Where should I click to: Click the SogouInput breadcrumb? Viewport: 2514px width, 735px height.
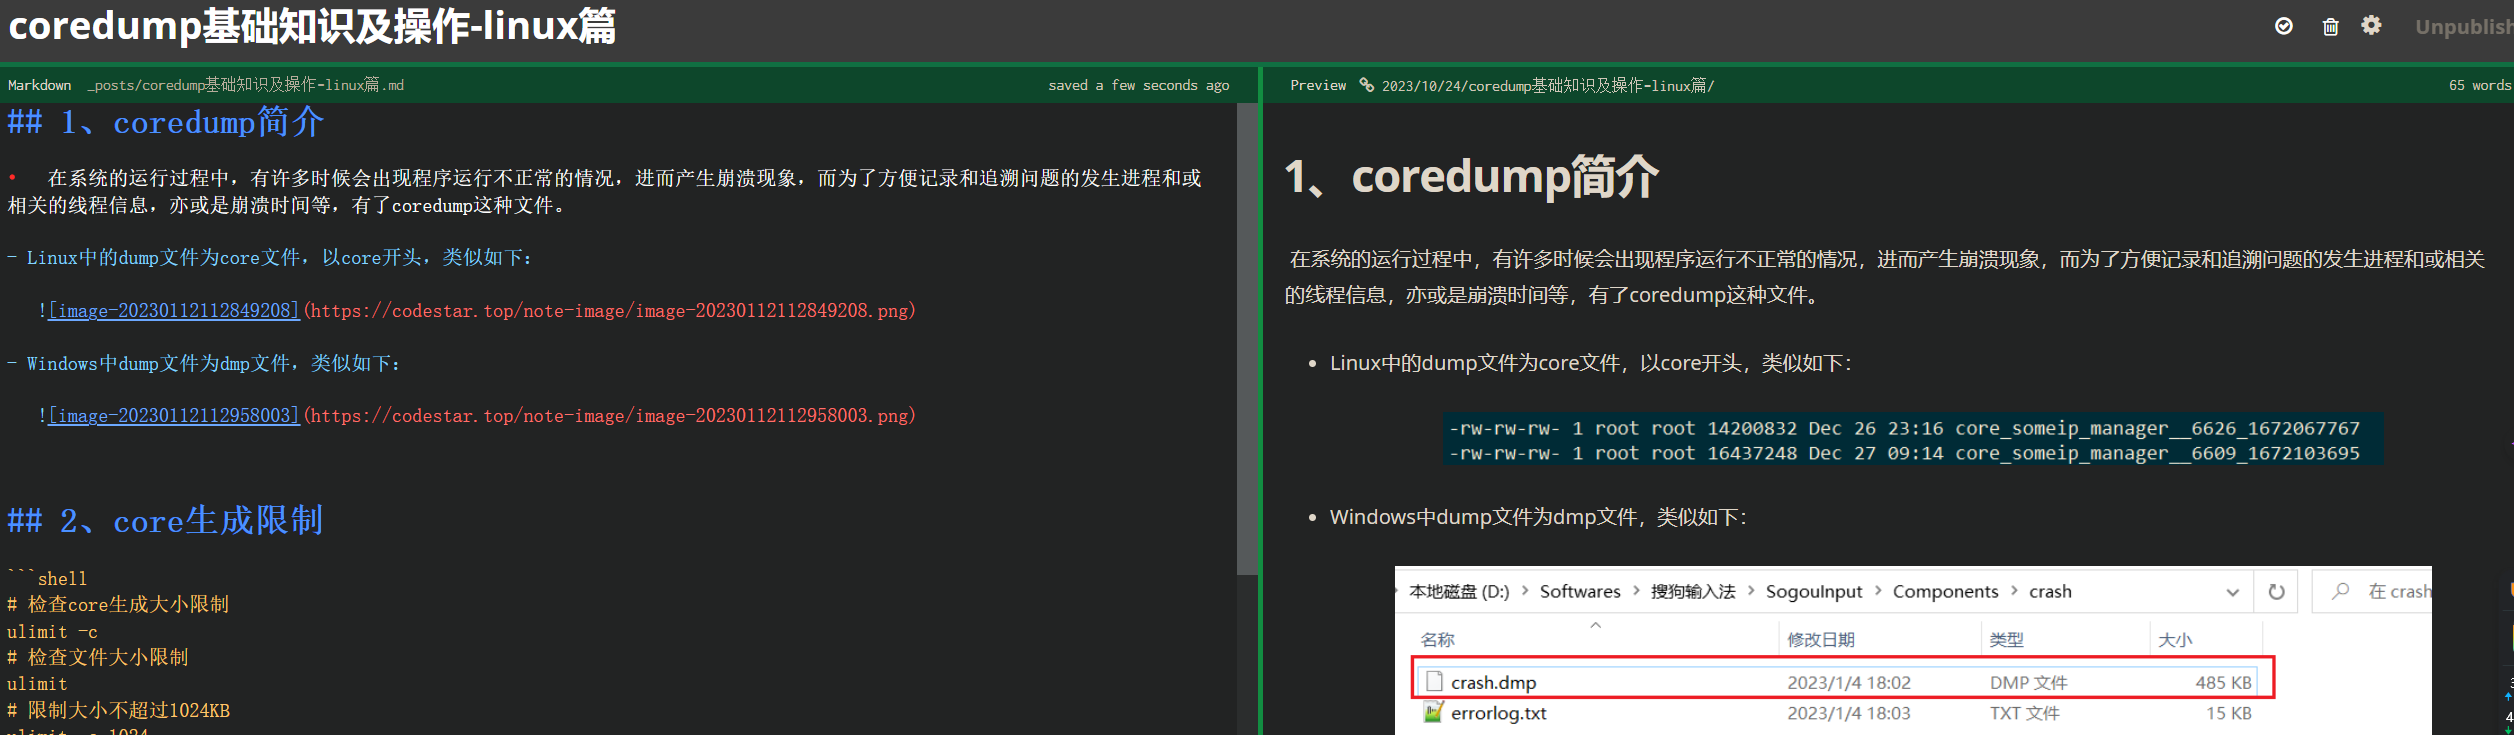1814,592
